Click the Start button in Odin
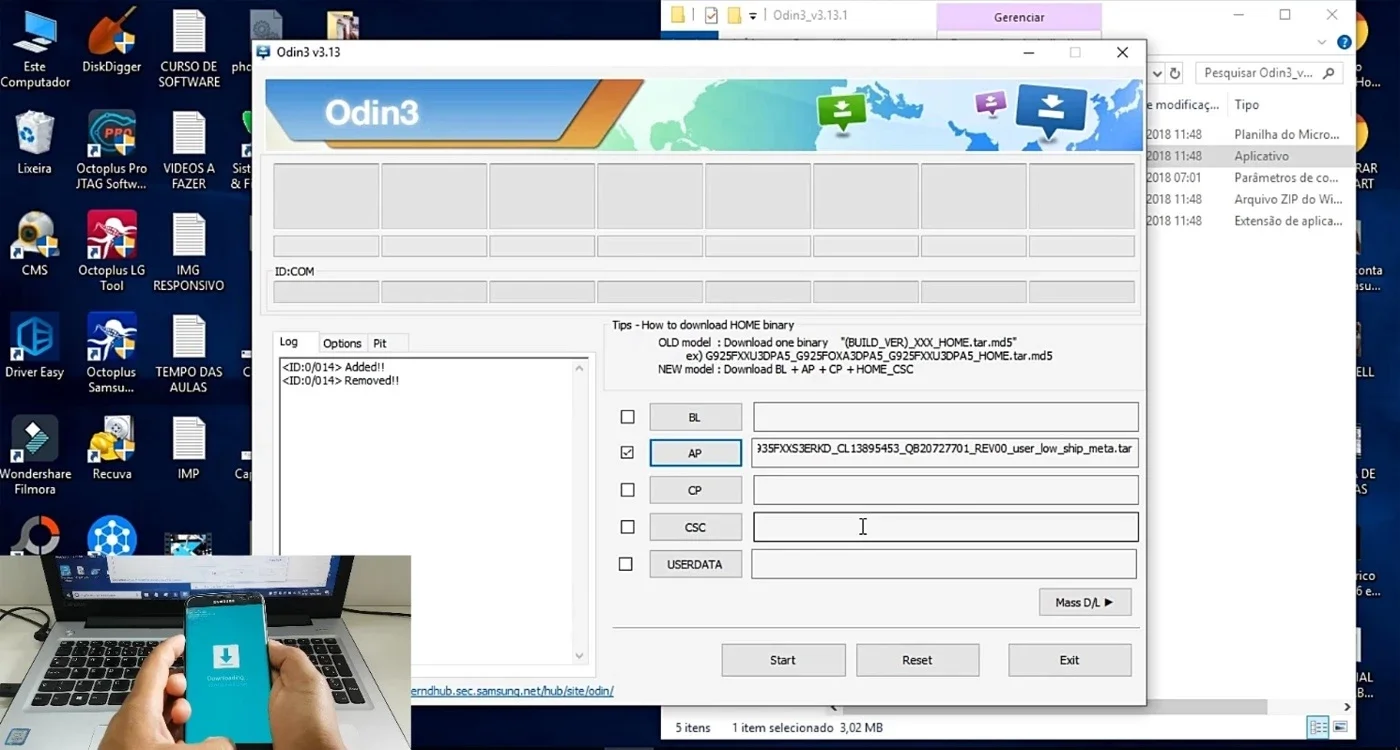 (x=783, y=660)
